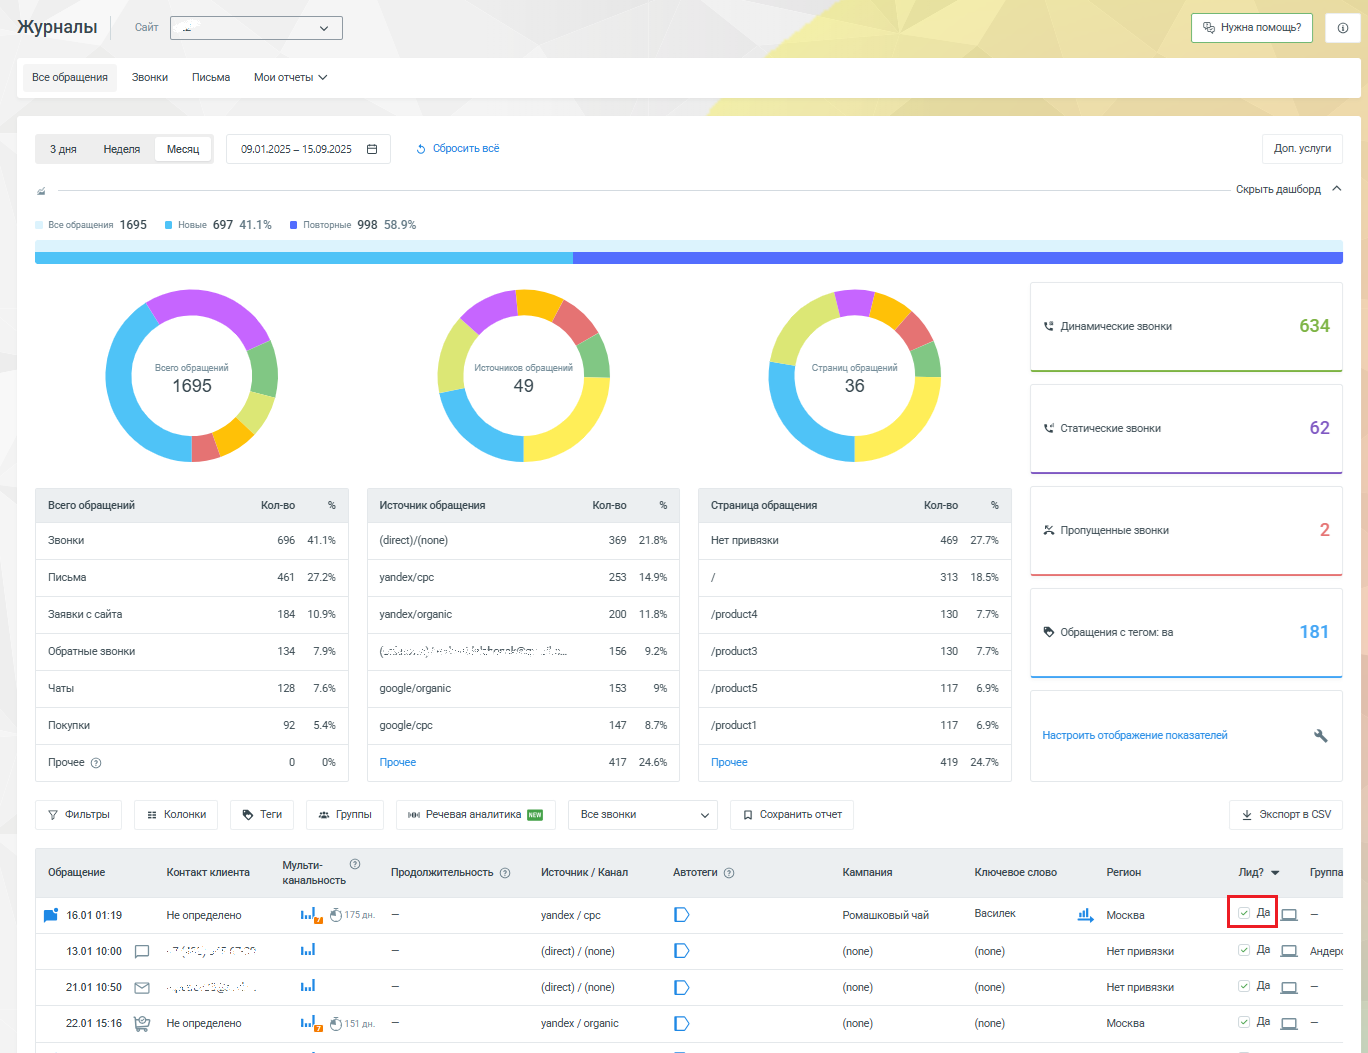
Task: Open the Все звонки dropdown filter
Action: [x=643, y=815]
